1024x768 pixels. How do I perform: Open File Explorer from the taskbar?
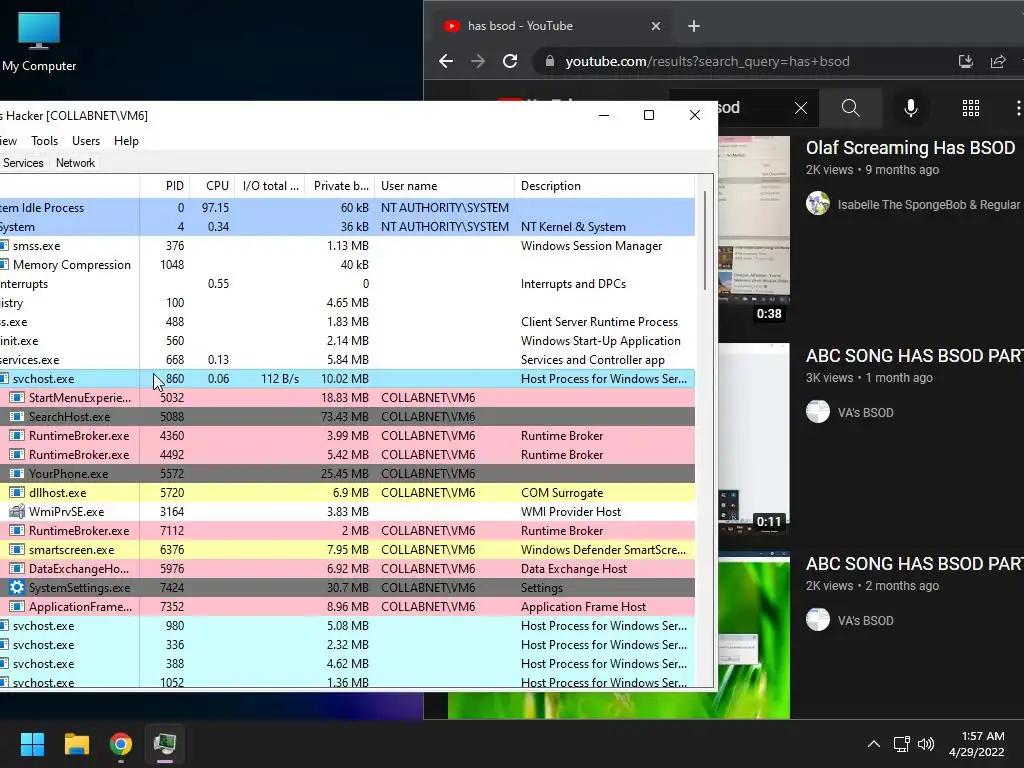click(x=76, y=744)
